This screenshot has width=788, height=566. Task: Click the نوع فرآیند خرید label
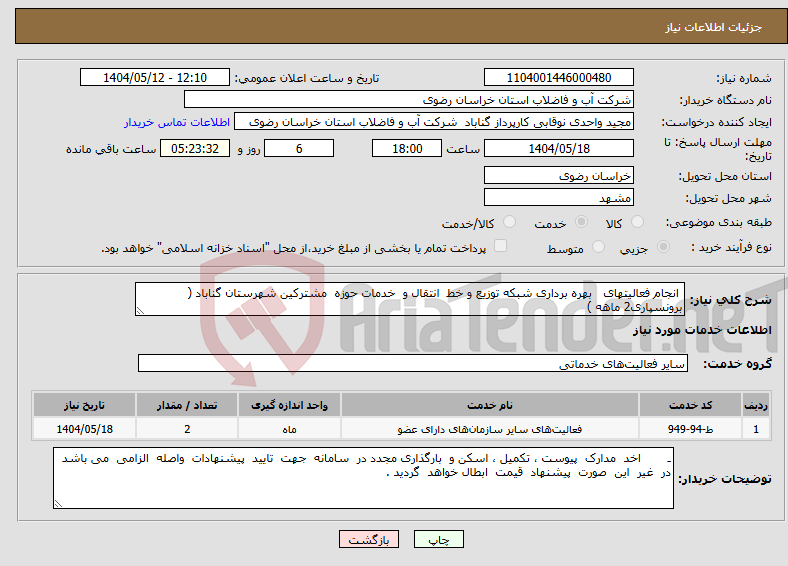tap(731, 247)
